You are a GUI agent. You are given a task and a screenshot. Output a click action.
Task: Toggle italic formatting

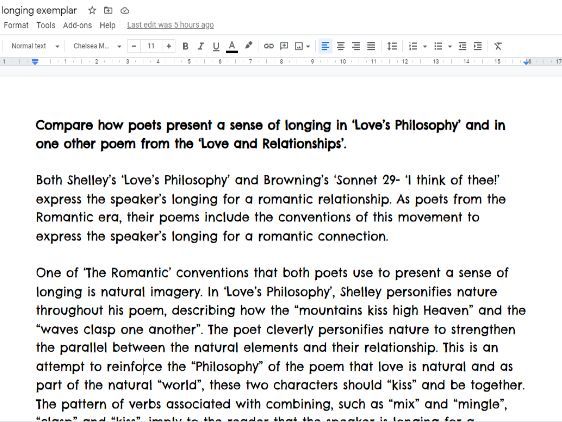[x=201, y=46]
